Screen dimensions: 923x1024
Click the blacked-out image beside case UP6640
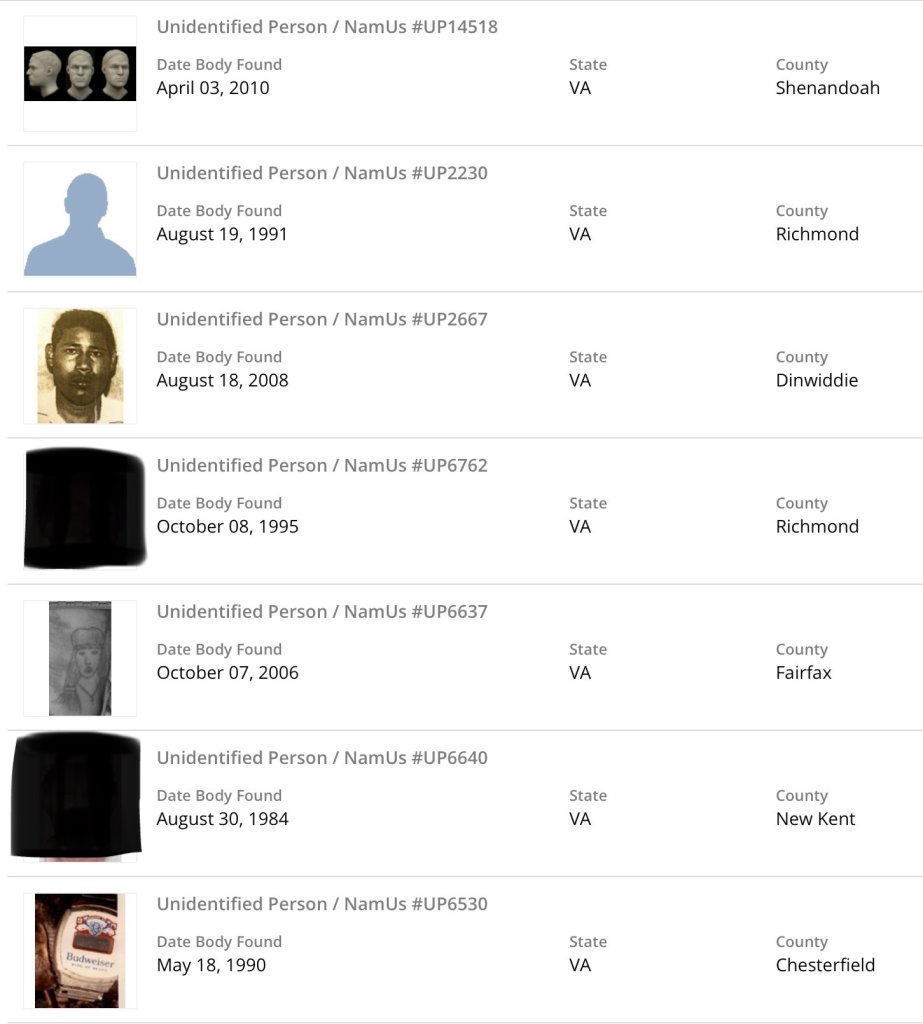pos(76,796)
